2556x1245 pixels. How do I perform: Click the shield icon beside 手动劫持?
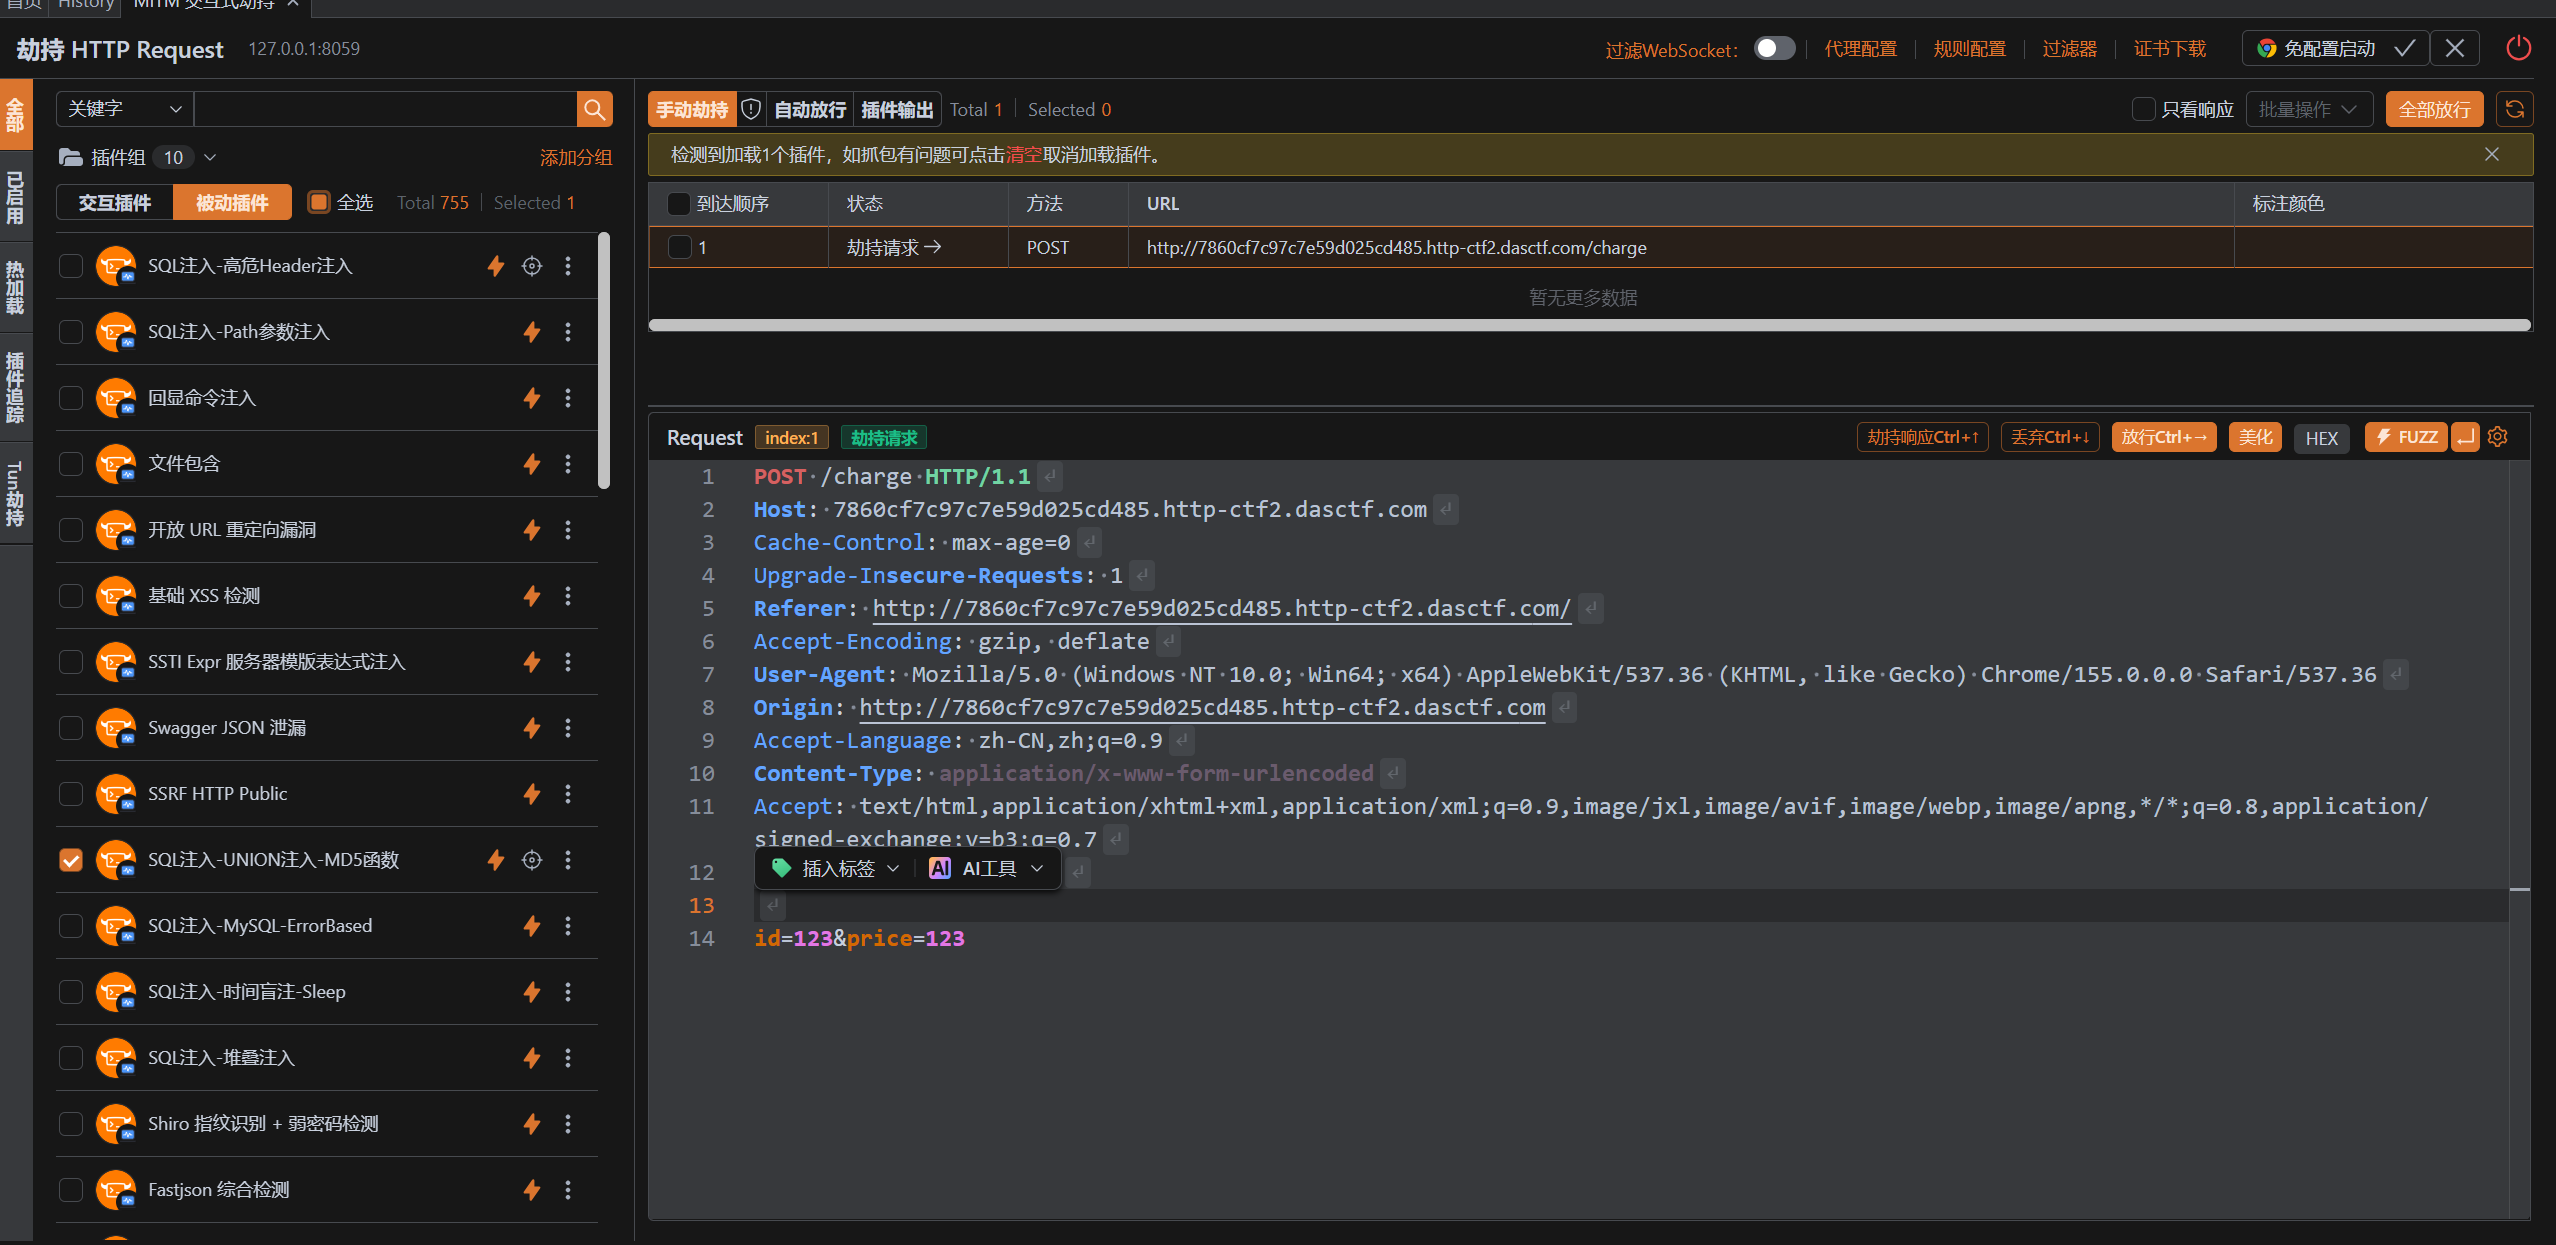pos(751,109)
